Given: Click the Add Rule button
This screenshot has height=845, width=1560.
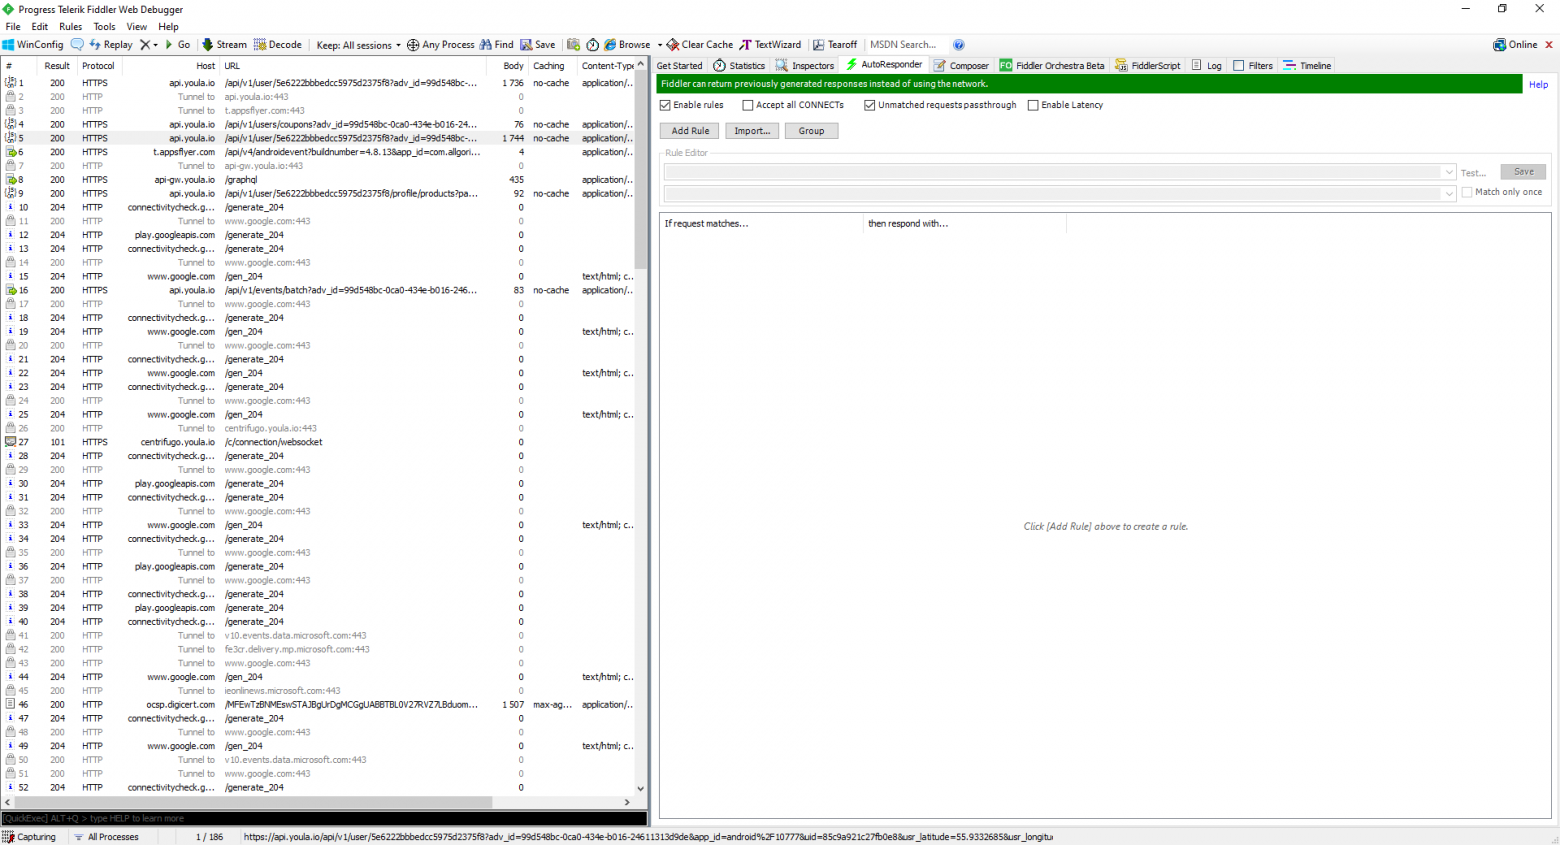Looking at the screenshot, I should tap(690, 131).
